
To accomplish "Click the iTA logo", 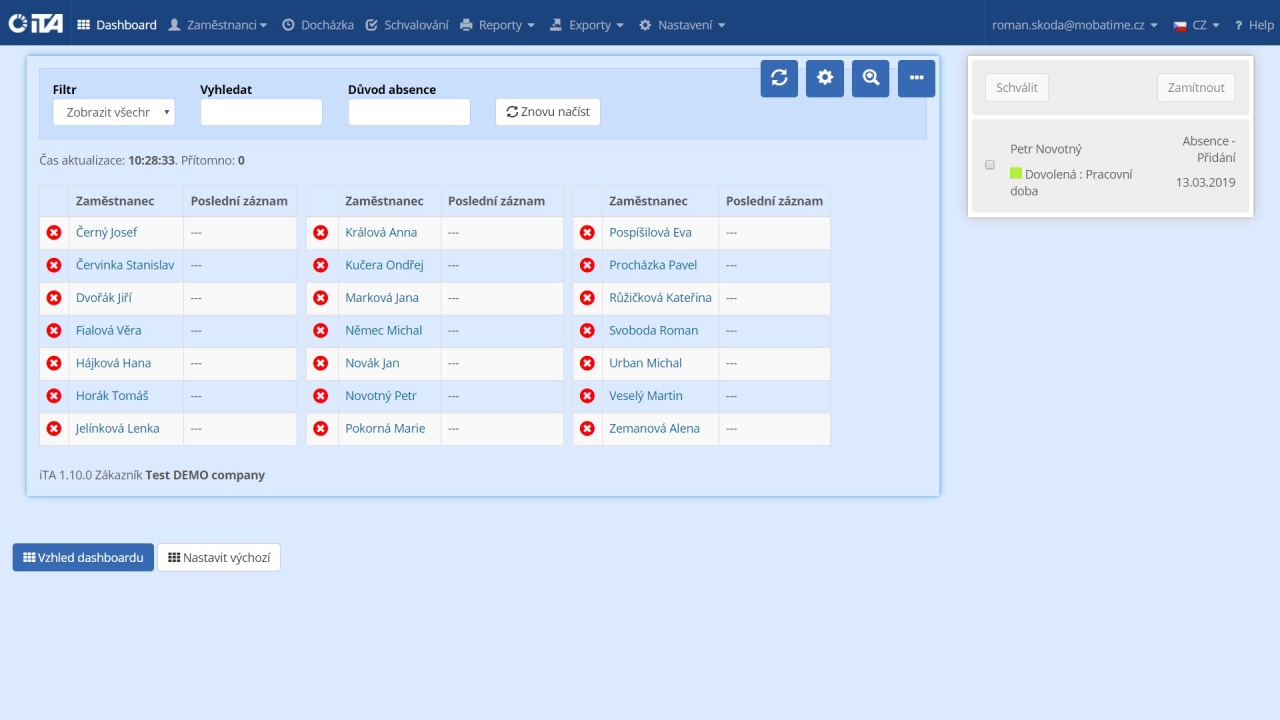I will (35, 24).
